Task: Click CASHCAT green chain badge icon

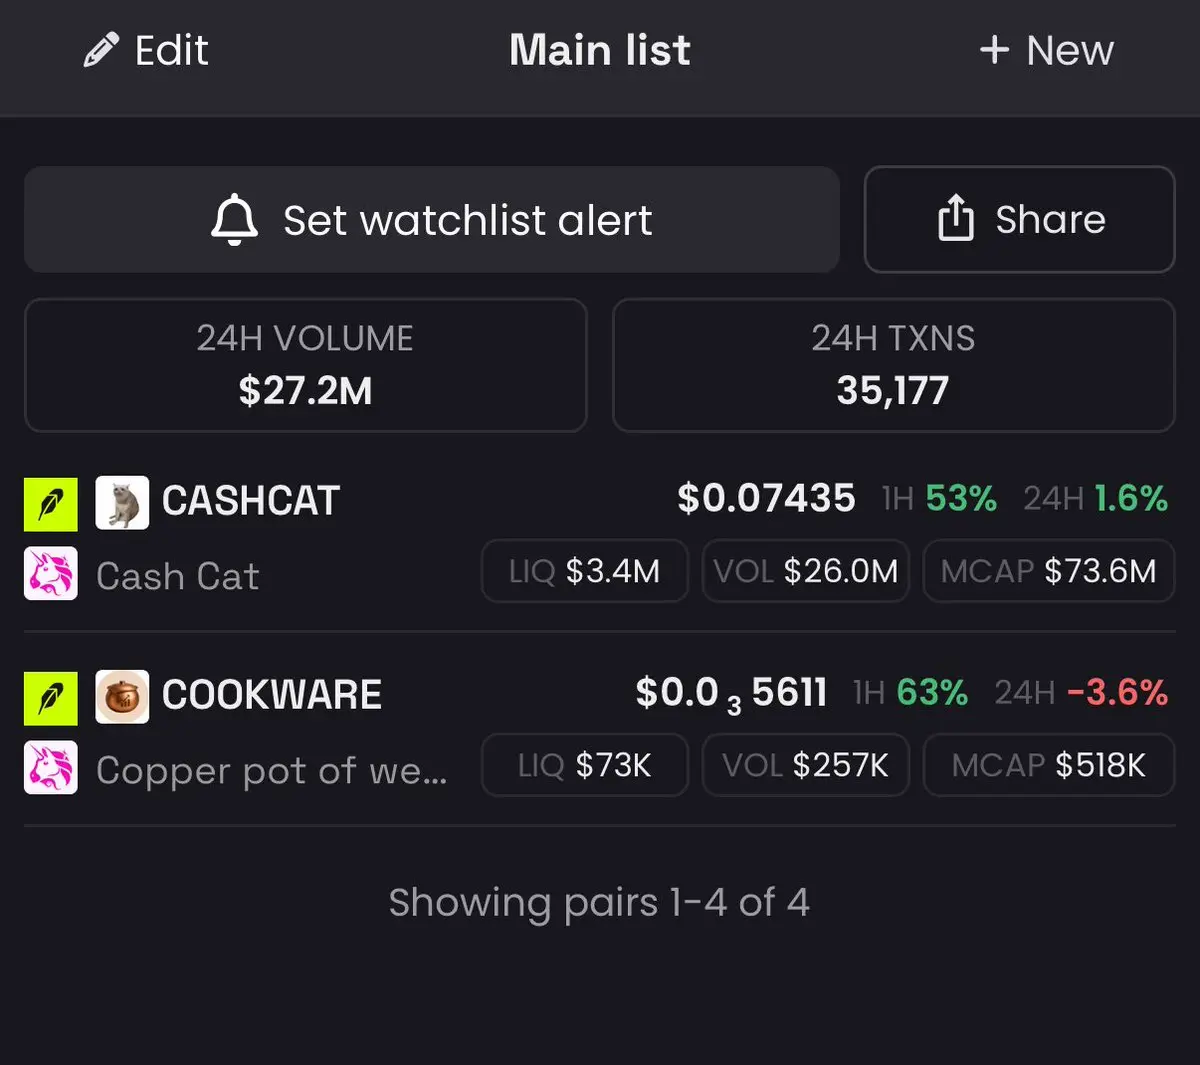Action: coord(50,503)
